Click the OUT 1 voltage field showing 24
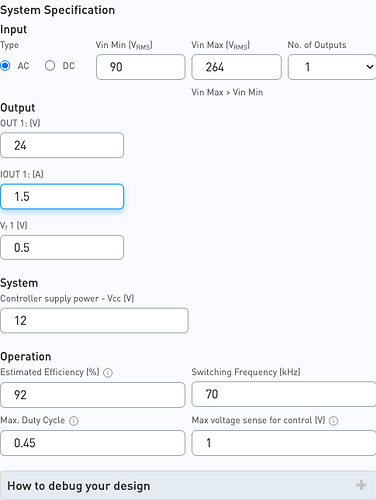Viewport: 376px width, 500px height. click(62, 145)
